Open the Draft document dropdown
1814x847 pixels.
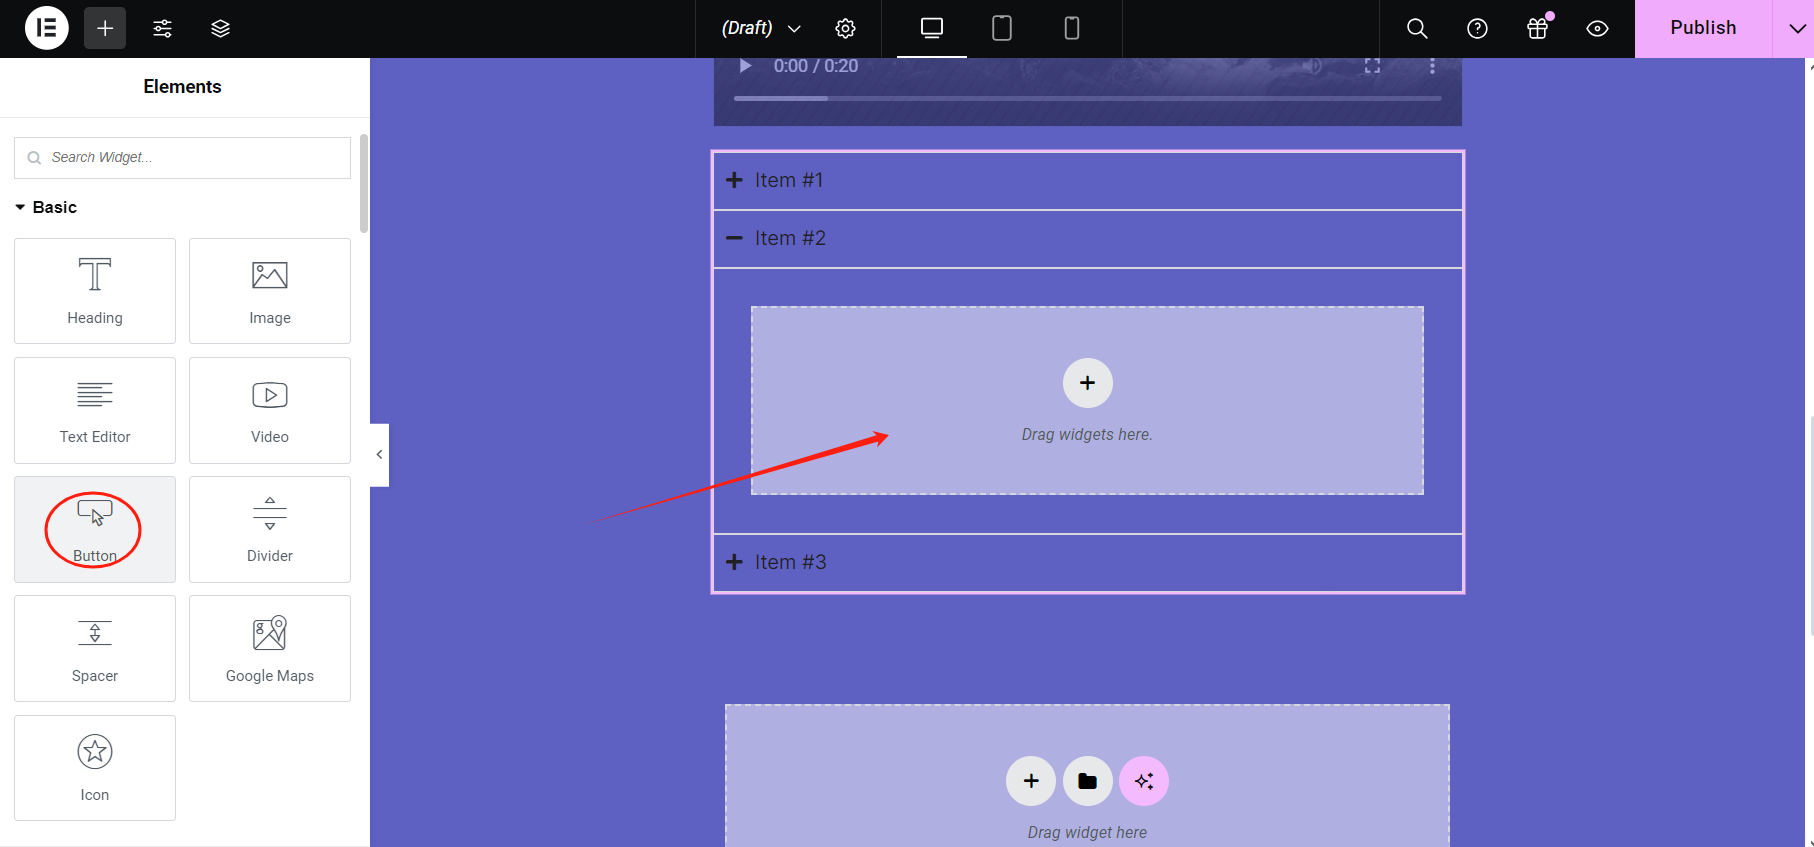pyautogui.click(x=761, y=28)
